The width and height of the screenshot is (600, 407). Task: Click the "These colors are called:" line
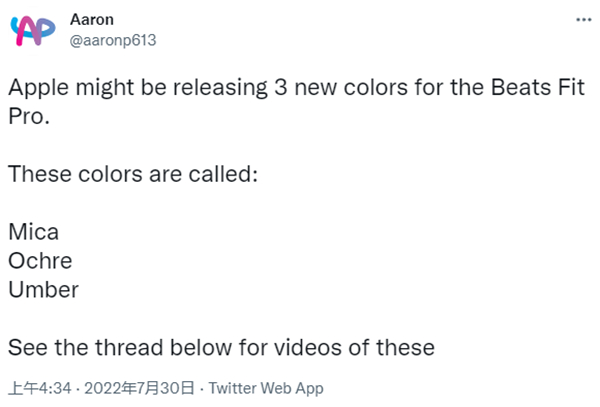[x=133, y=173]
